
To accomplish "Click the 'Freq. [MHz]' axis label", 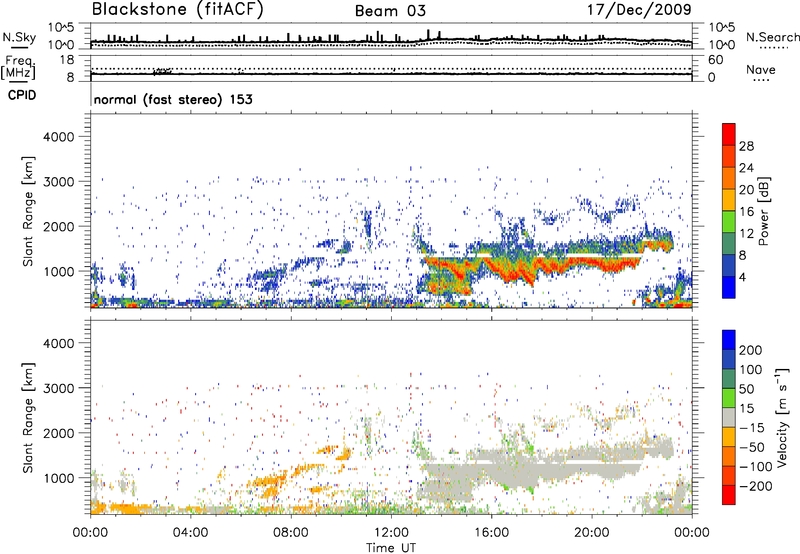I will coord(18,67).
